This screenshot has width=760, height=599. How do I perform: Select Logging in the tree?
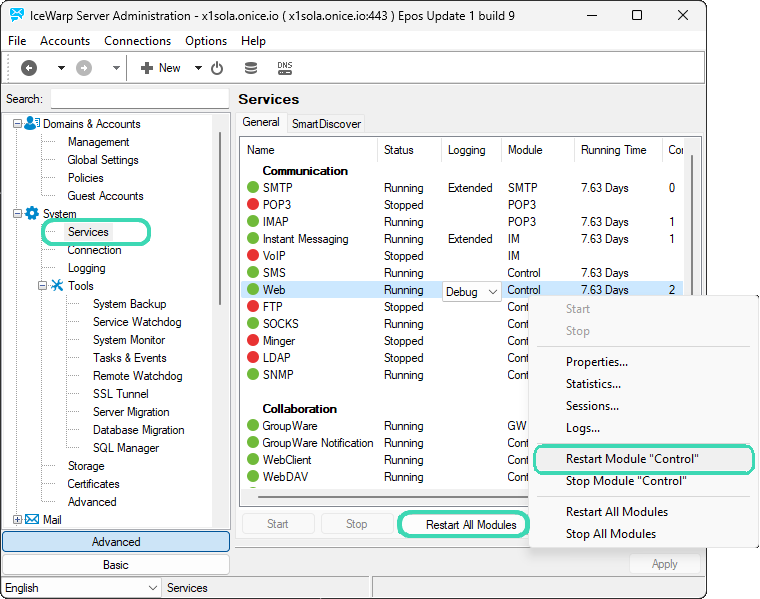click(x=86, y=268)
